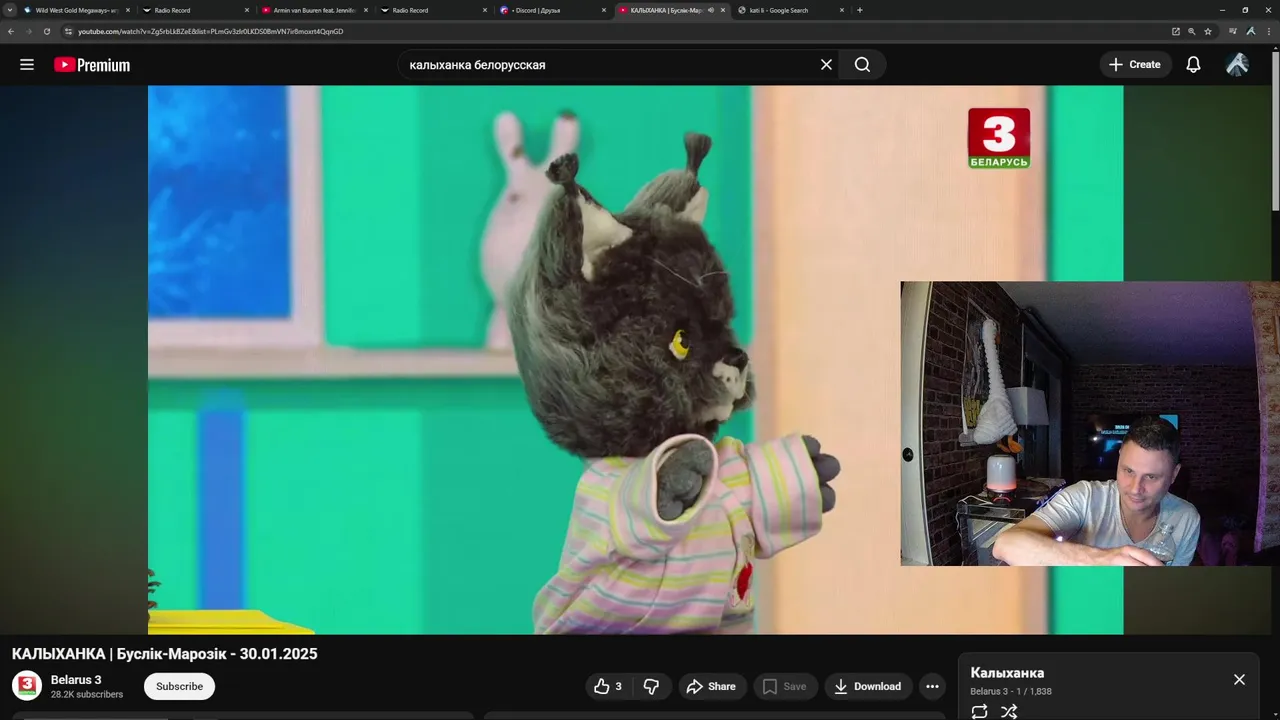Close the Google Search tab
This screenshot has width=1280, height=720.
(x=842, y=10)
